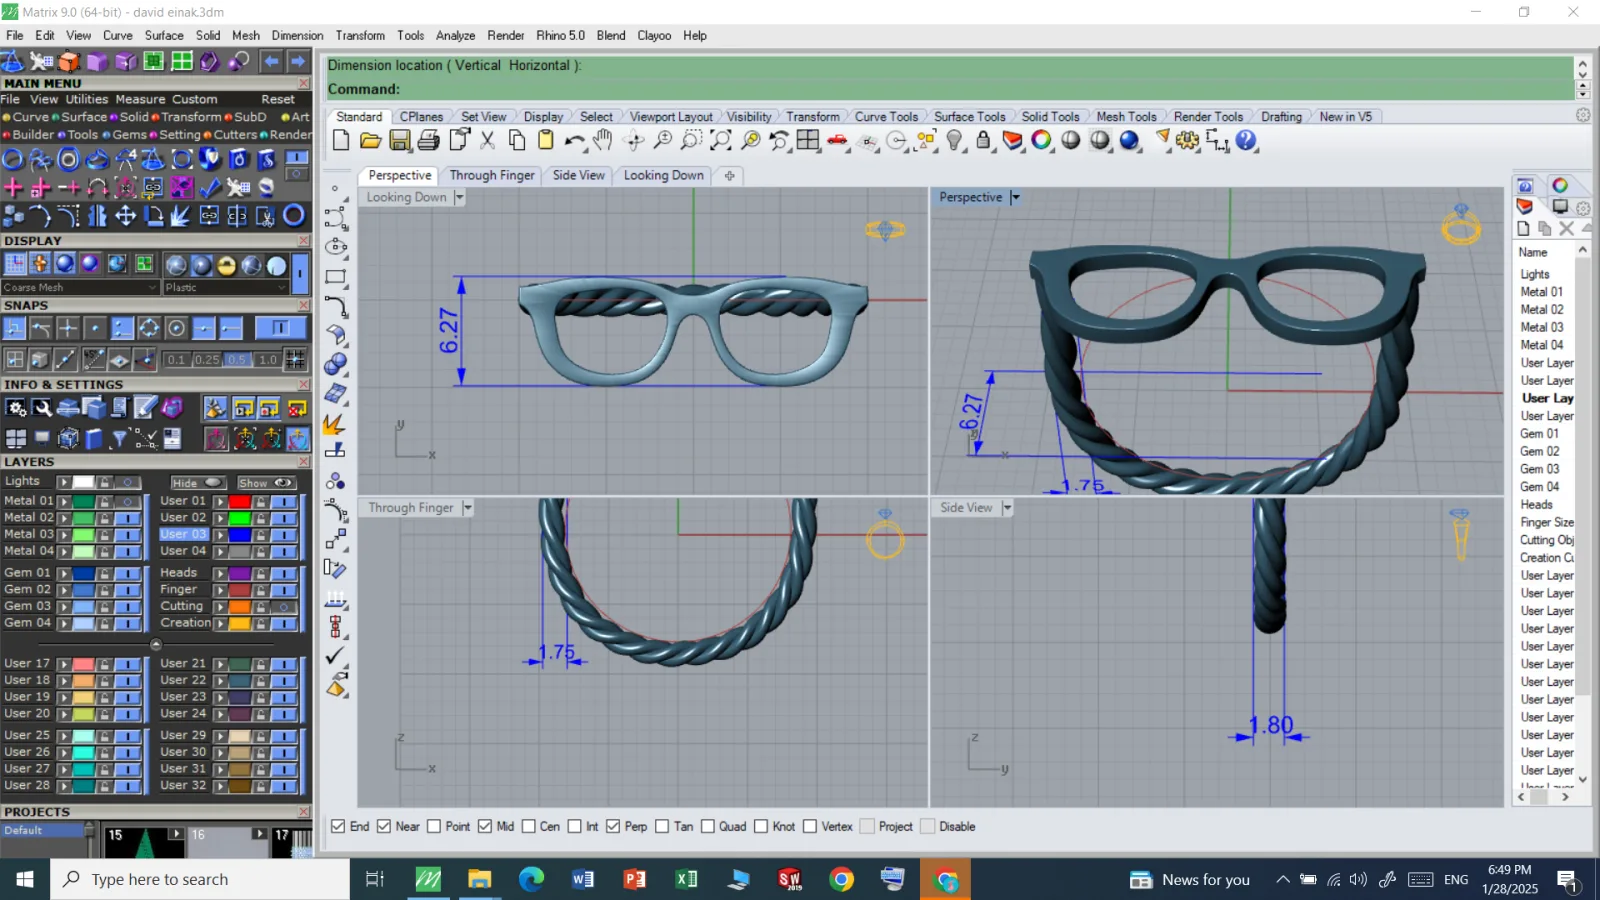Open the Help question mark icon
The width and height of the screenshot is (1600, 900).
[1246, 141]
